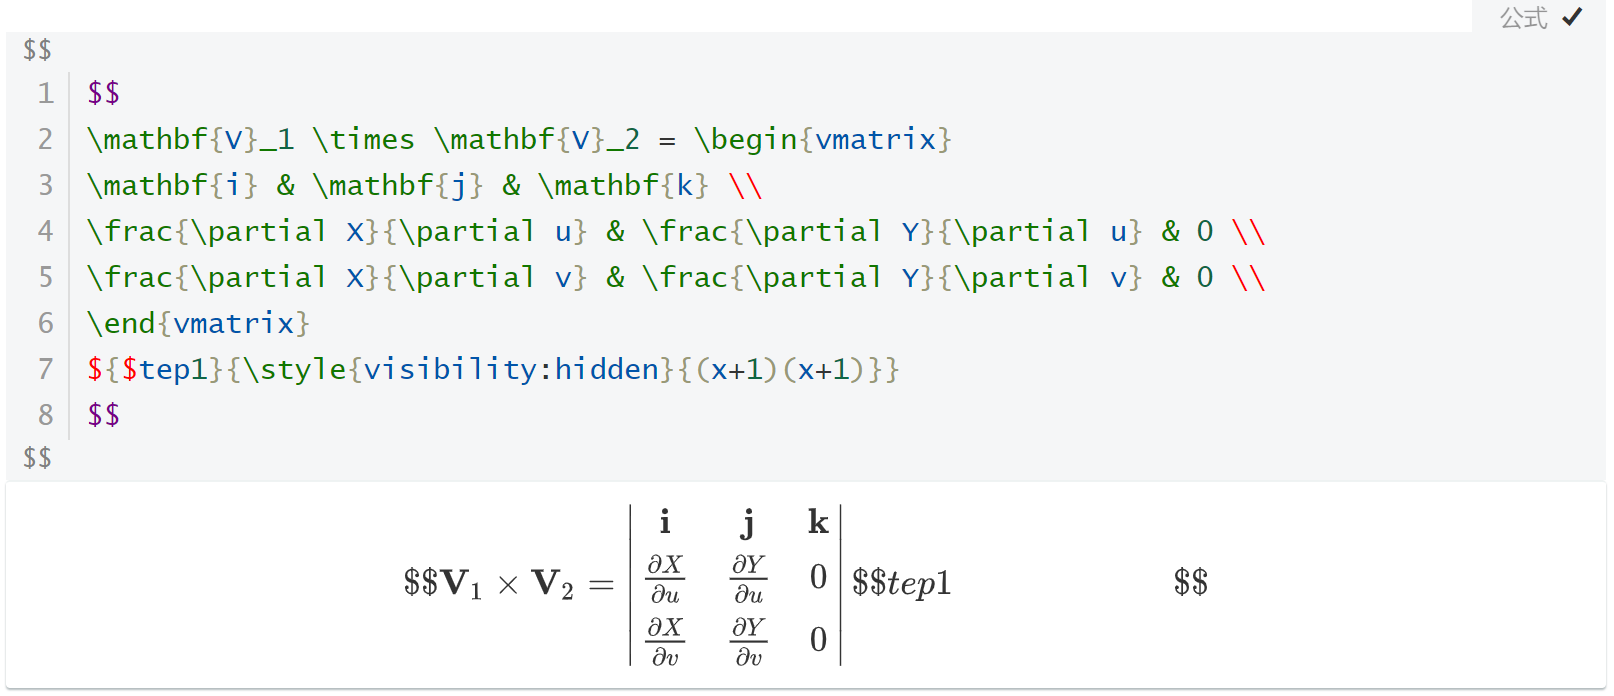This screenshot has height=696, width=1614.
Task: Click the checkmark icon next to 公式
Action: tap(1572, 17)
